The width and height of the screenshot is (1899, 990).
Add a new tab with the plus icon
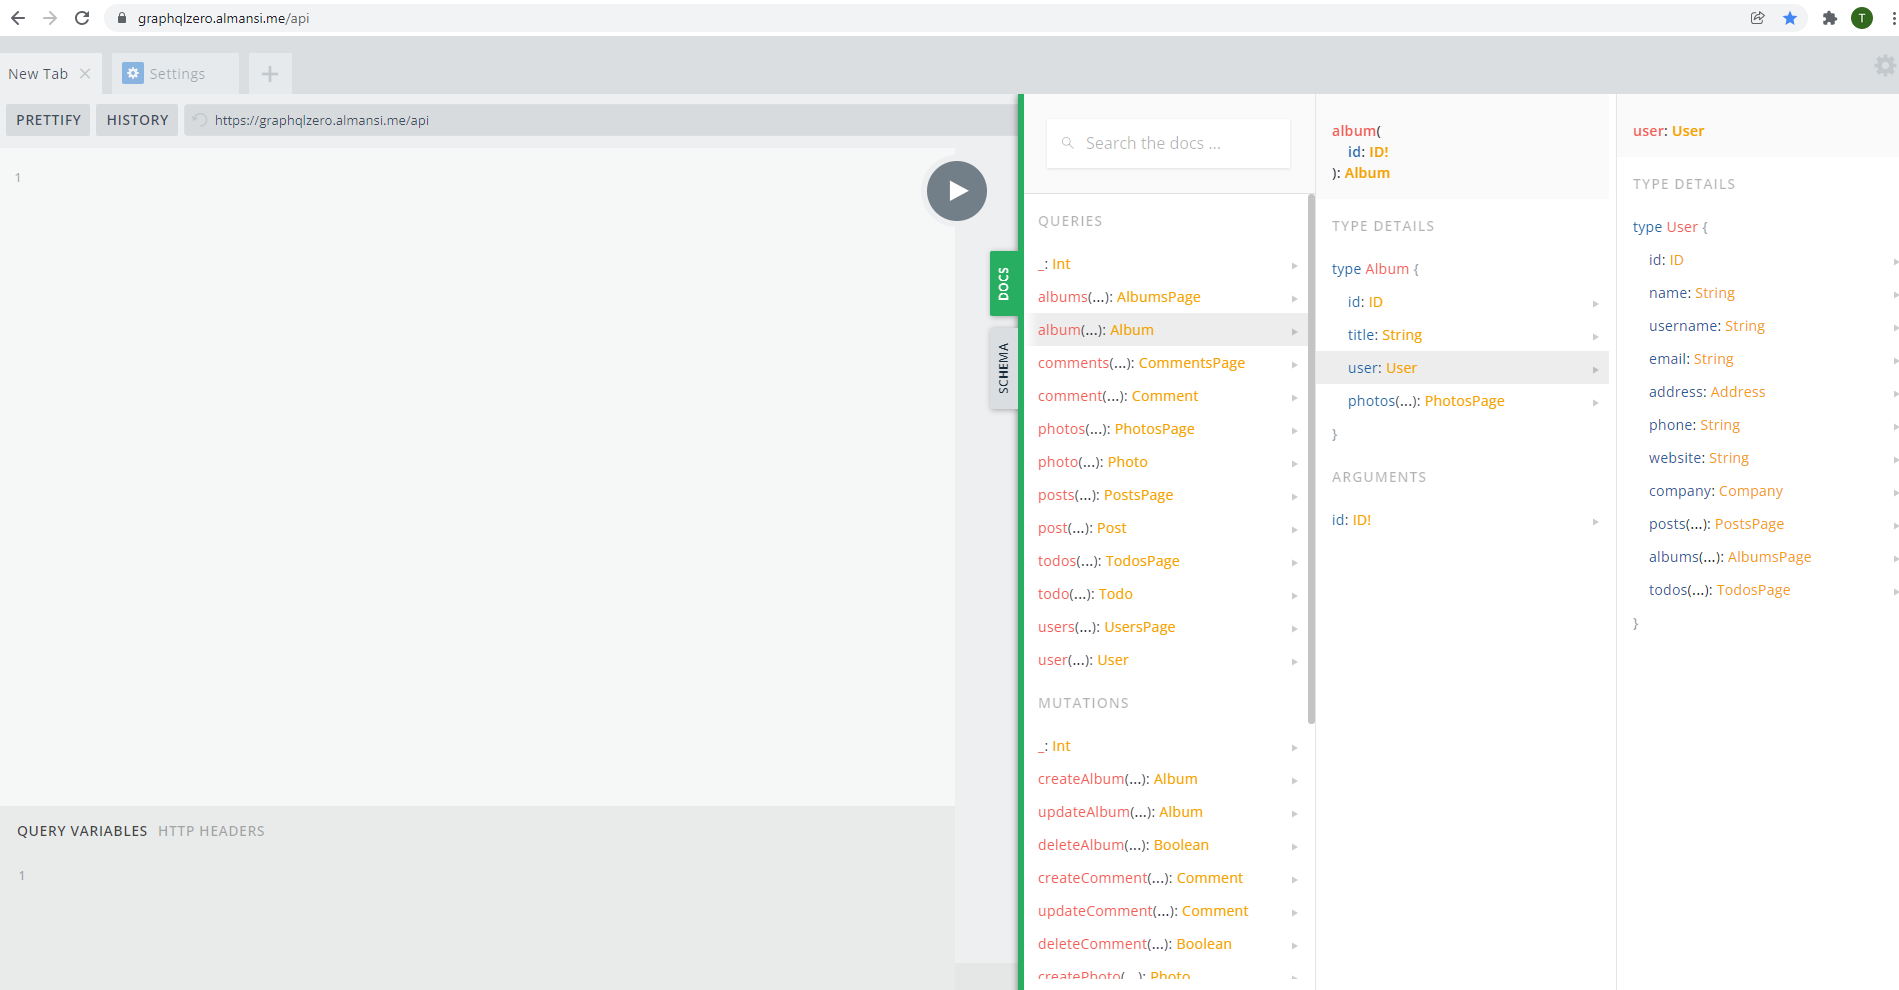point(269,74)
